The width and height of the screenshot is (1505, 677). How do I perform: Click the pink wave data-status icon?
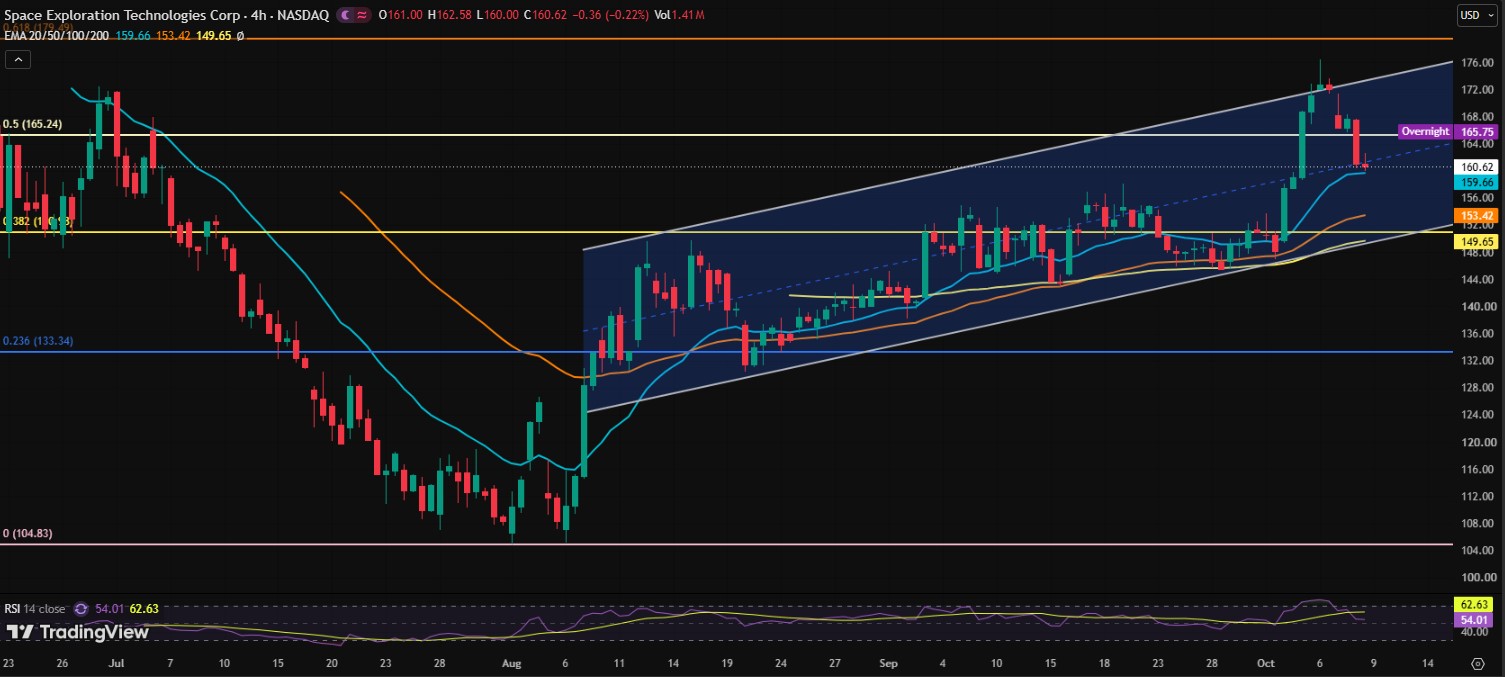360,15
